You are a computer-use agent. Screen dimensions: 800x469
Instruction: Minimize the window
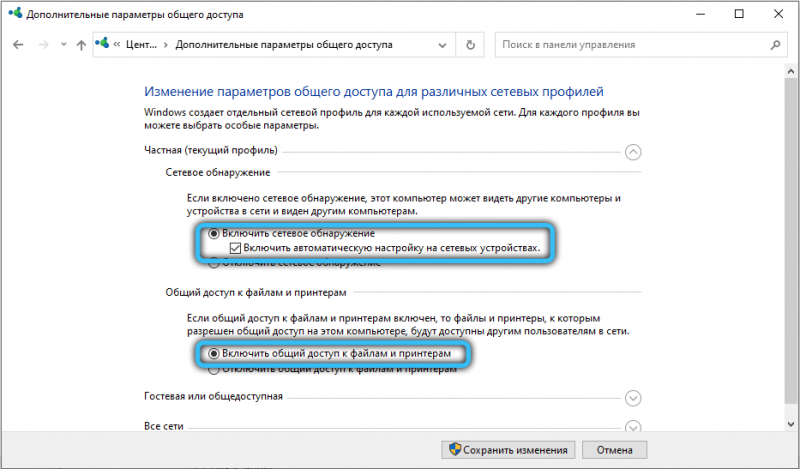701,14
